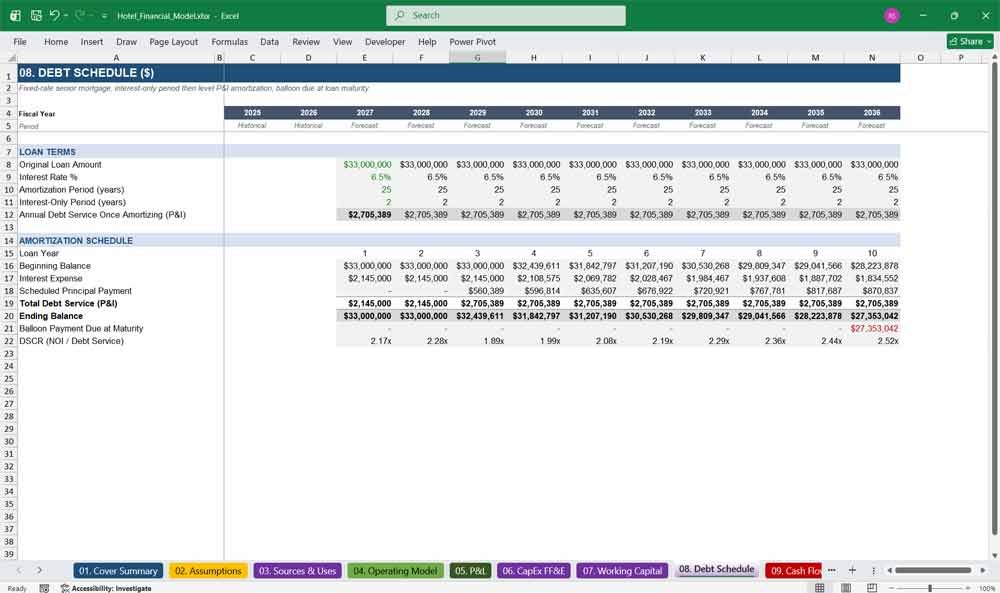The width and height of the screenshot is (1000, 593).
Task: Switch to 01. Cover Summary sheet
Action: (118, 571)
